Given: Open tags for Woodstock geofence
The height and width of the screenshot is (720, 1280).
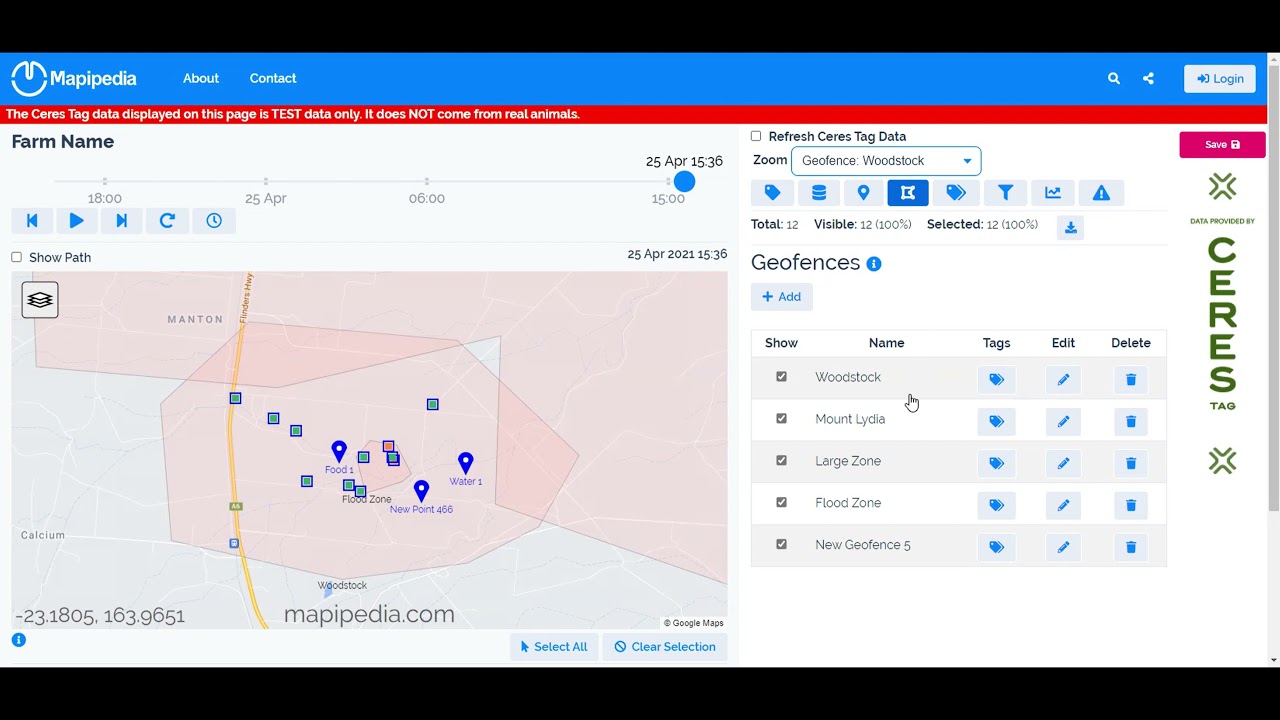Looking at the screenshot, I should coord(996,379).
